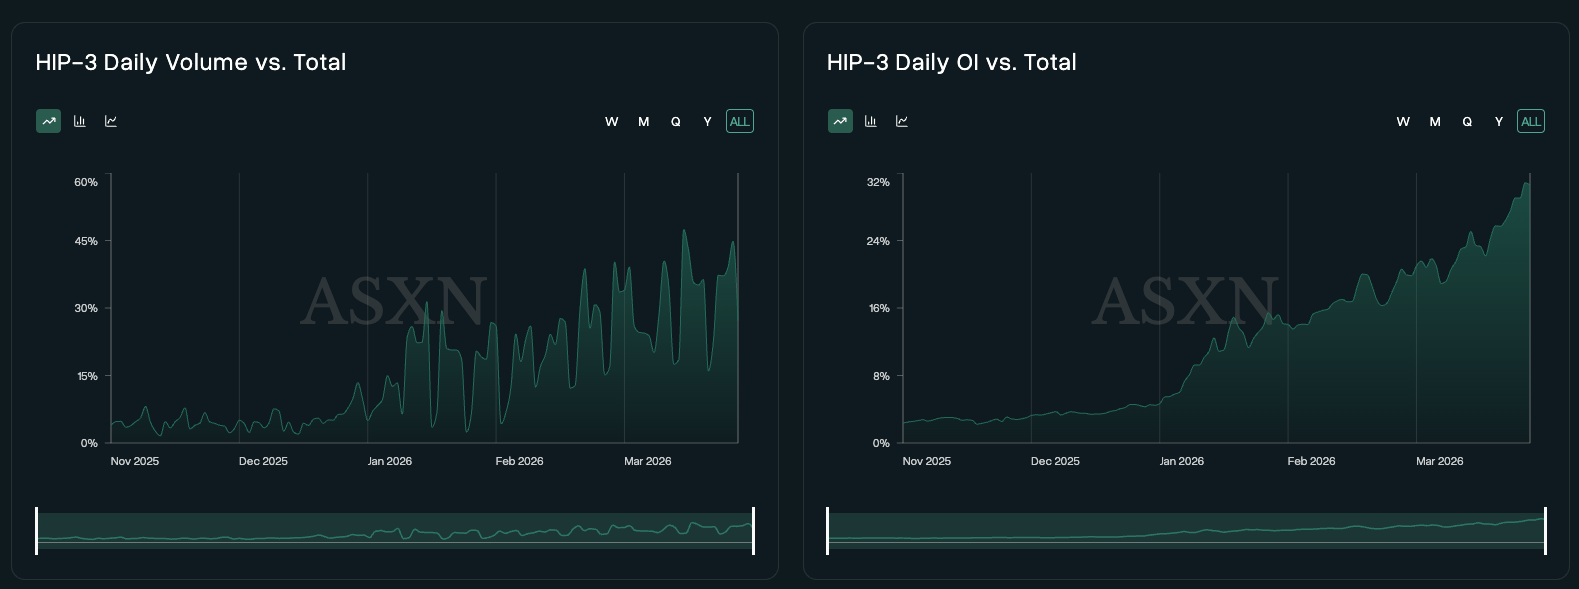Click the 24% axis label
Screen dimensions: 1579x589
(878, 241)
